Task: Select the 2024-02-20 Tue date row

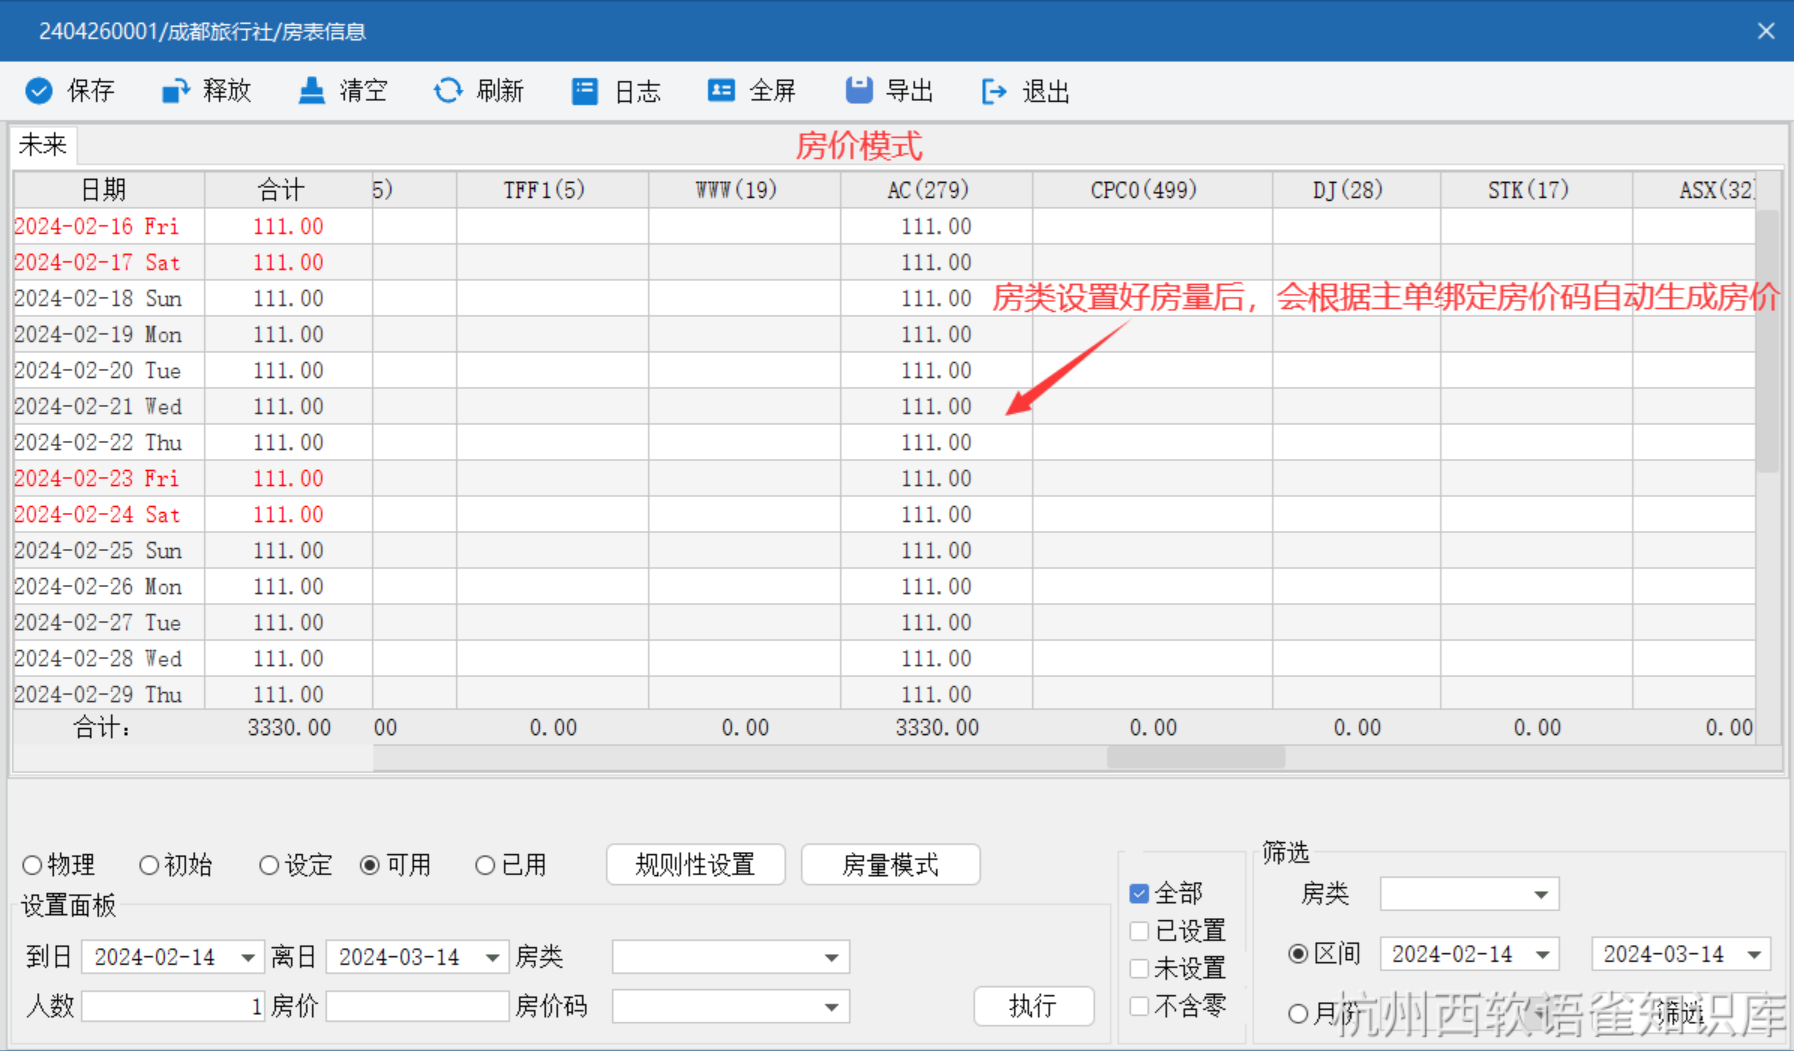Action: (x=108, y=370)
